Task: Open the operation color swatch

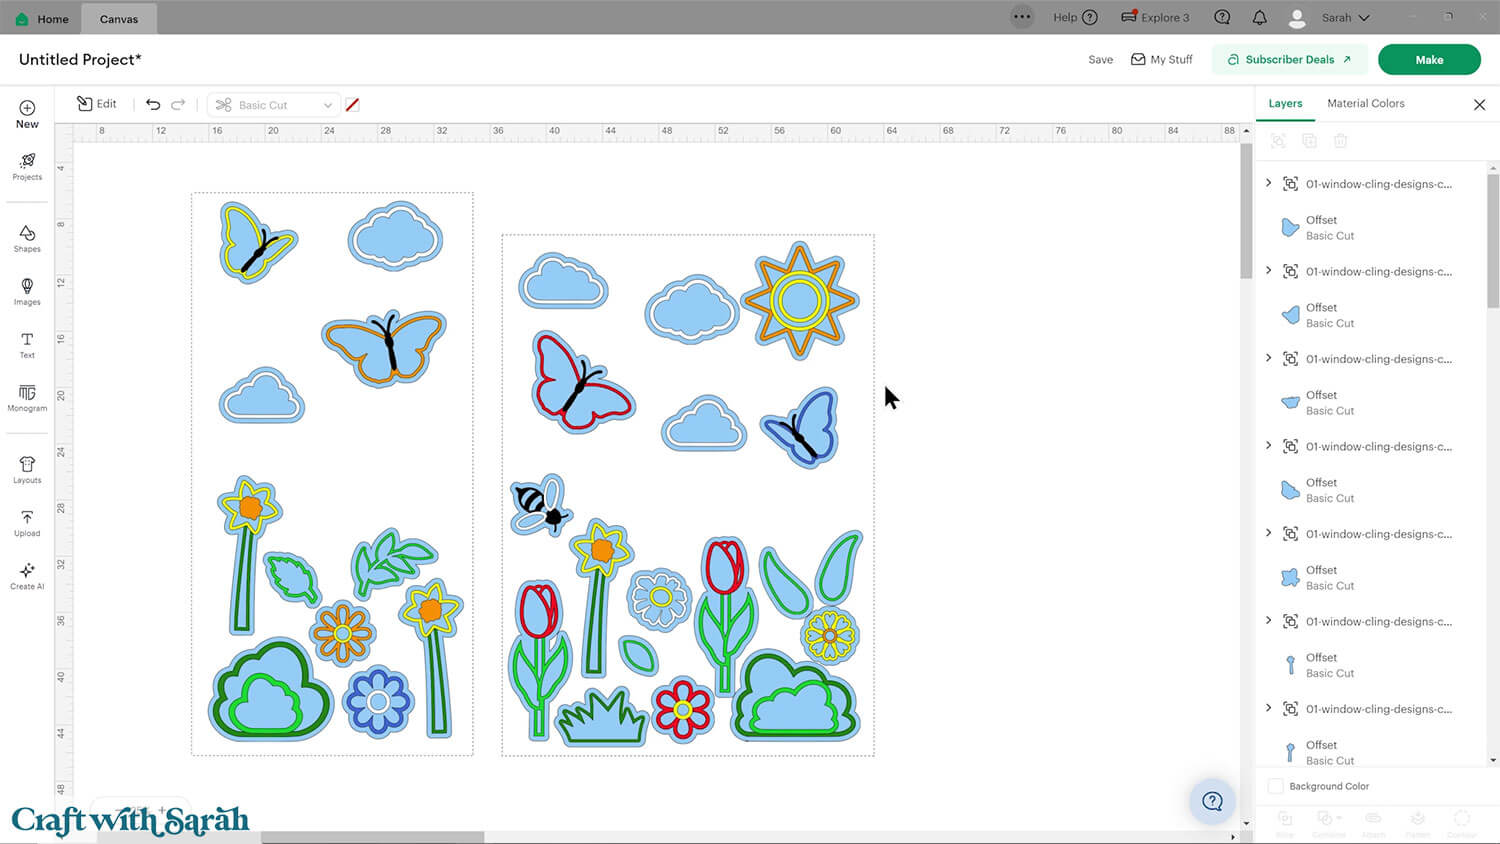Action: click(352, 105)
